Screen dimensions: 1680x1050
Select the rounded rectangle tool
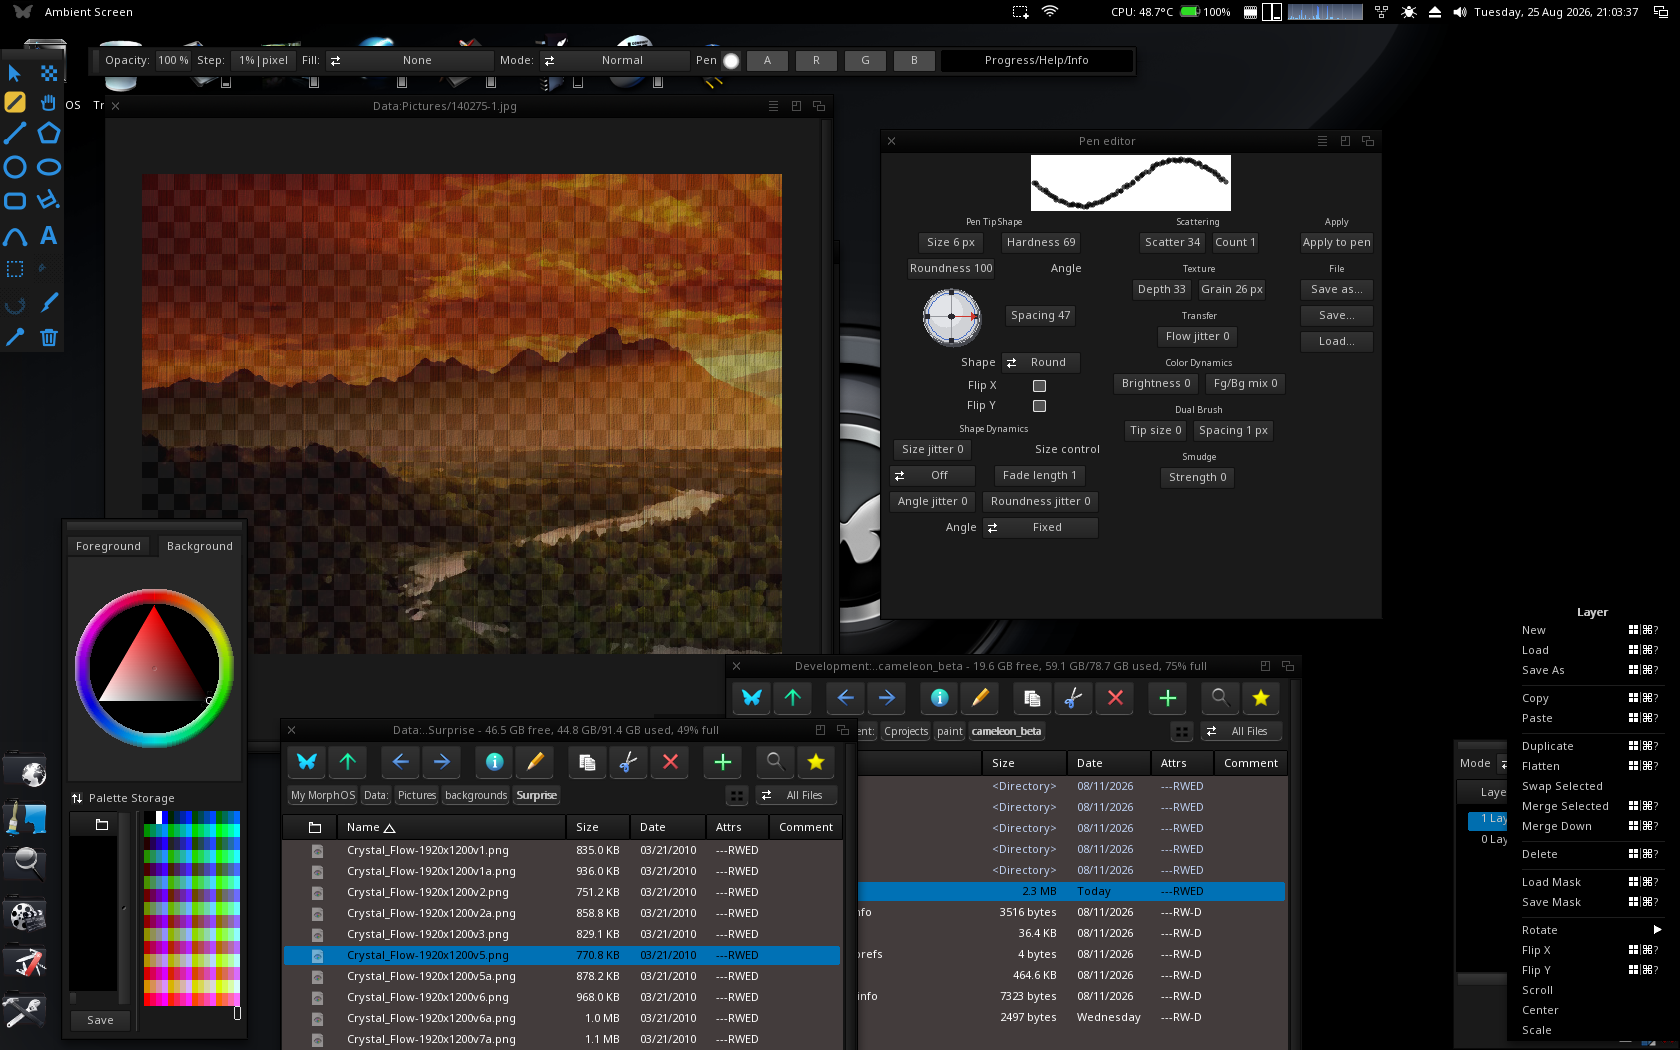[x=15, y=201]
